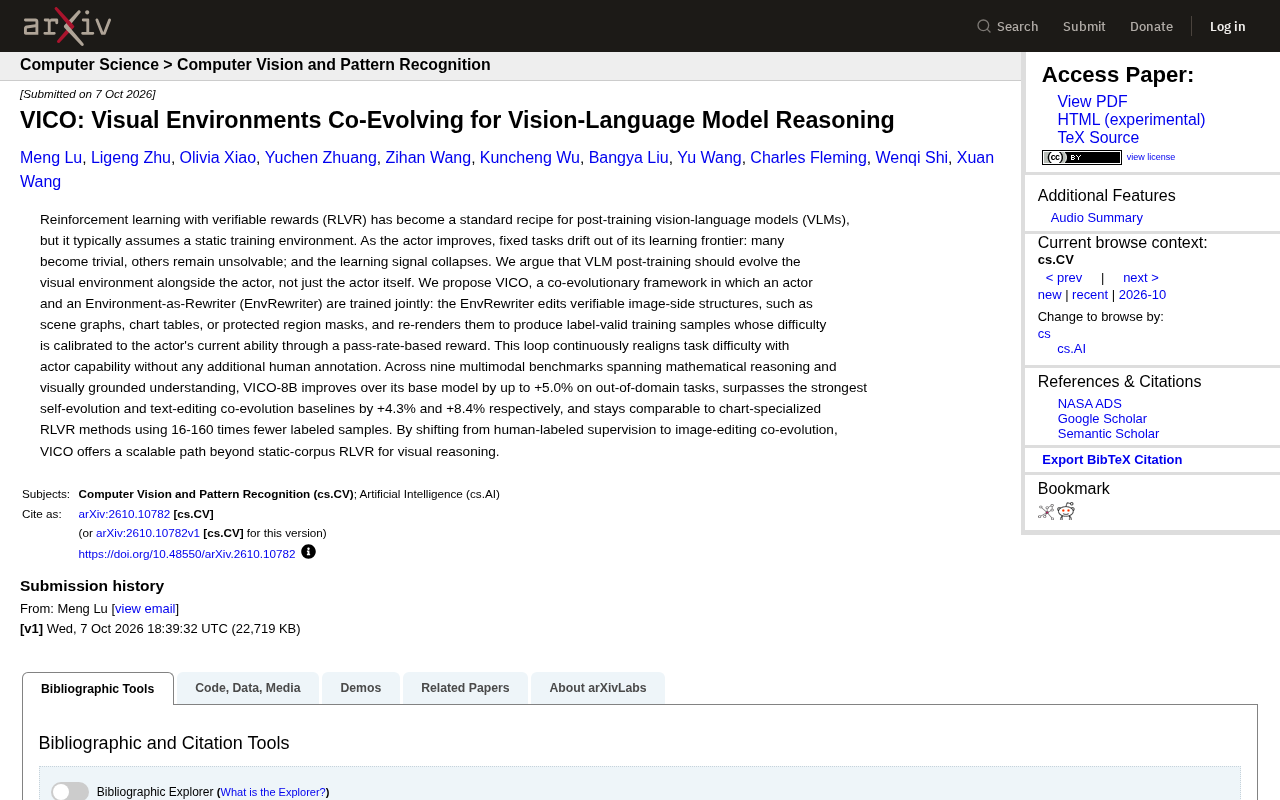Open the Audio Summary link
The height and width of the screenshot is (800, 1280).
1097,218
